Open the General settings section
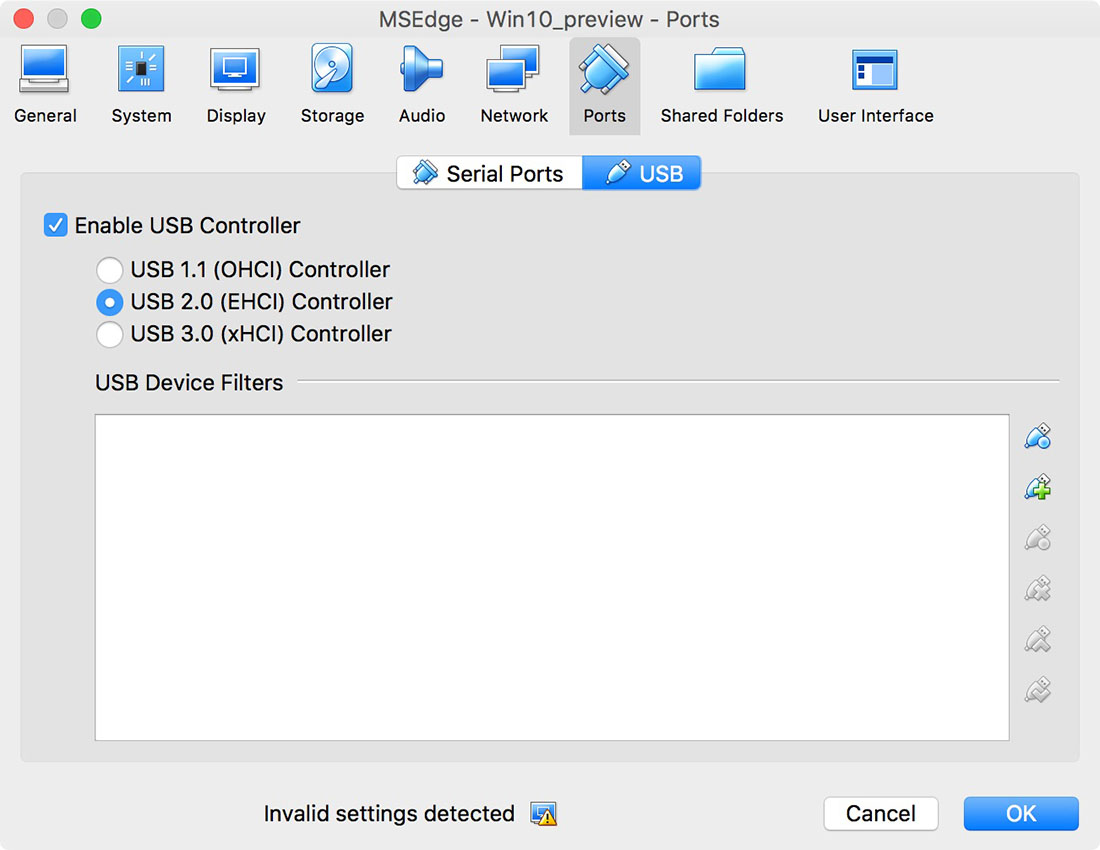Viewport: 1100px width, 850px height. coord(45,86)
